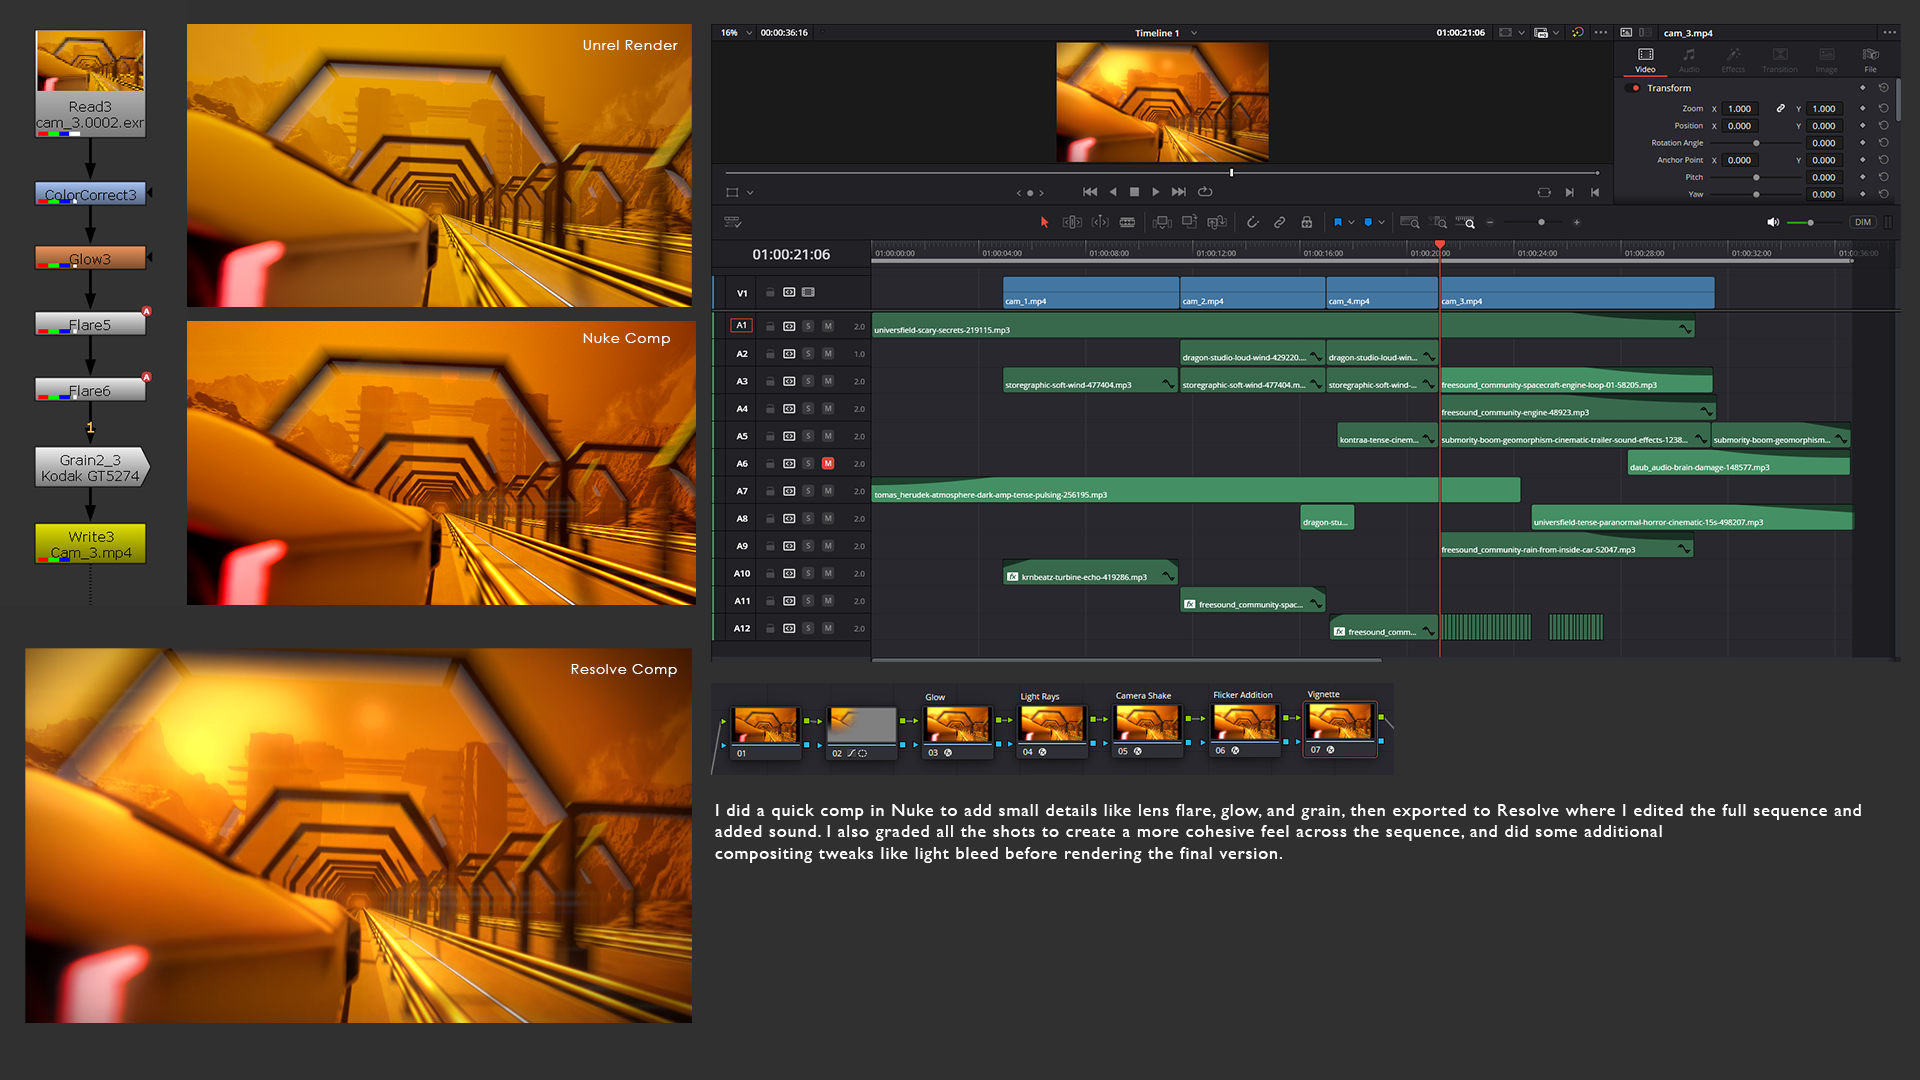Screen dimensions: 1920x1080
Task: Toggle the Snapping magnet icon
Action: click(1252, 222)
